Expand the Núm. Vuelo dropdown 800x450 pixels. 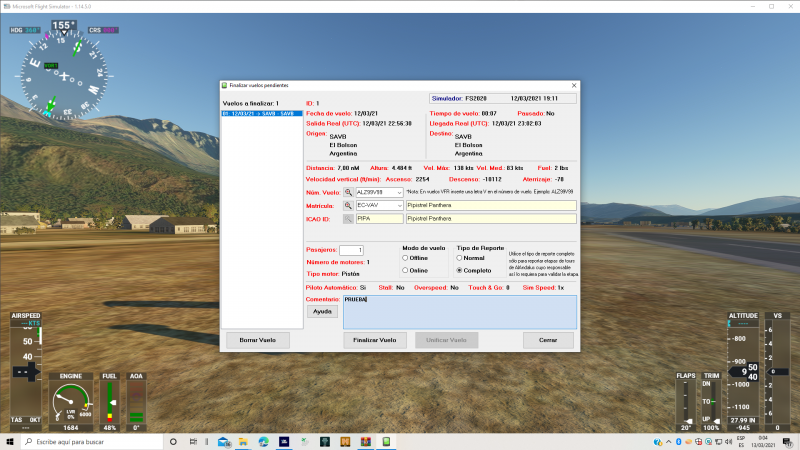pos(399,192)
